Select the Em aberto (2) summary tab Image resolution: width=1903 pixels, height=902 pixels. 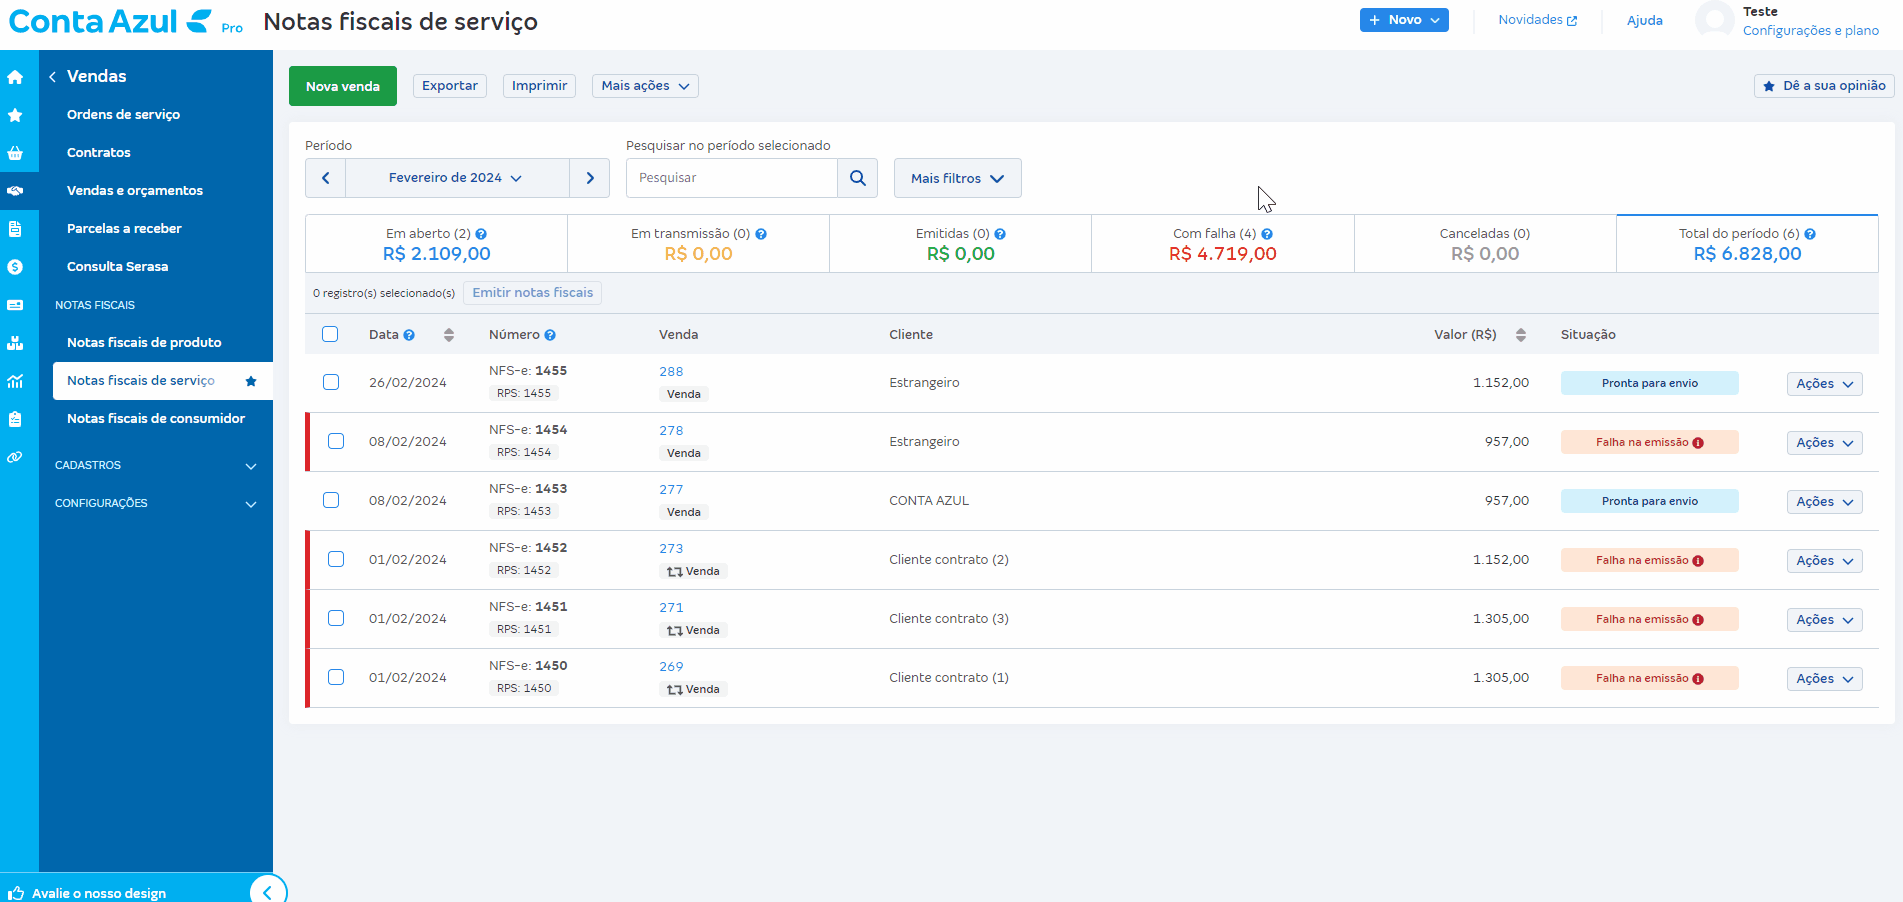click(436, 243)
